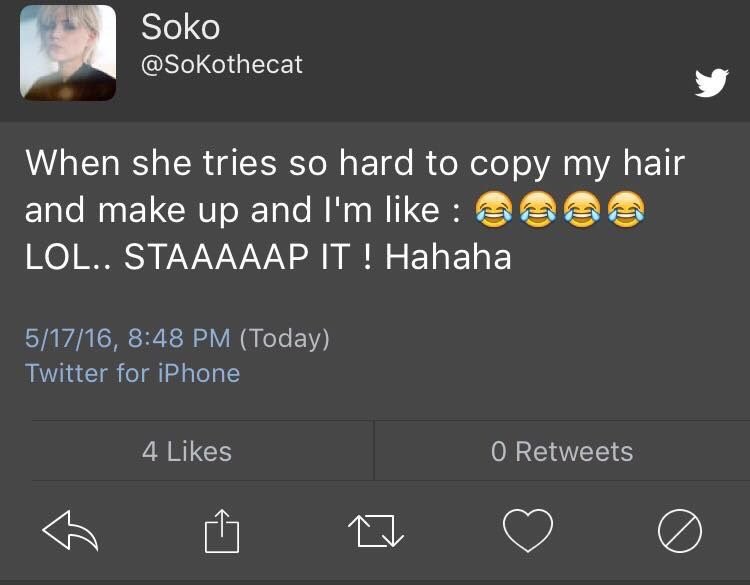Click the word Hahaha in tweet
The height and width of the screenshot is (585, 750).
coord(448,257)
